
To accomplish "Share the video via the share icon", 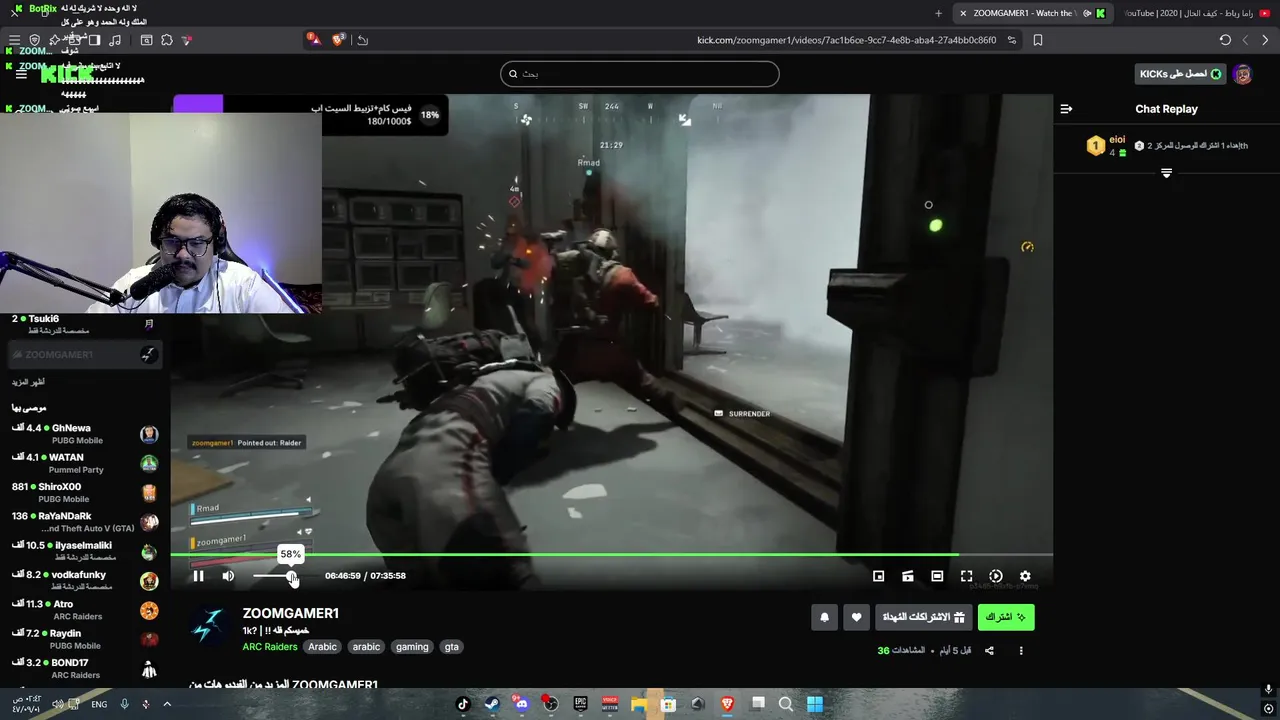I will 989,650.
